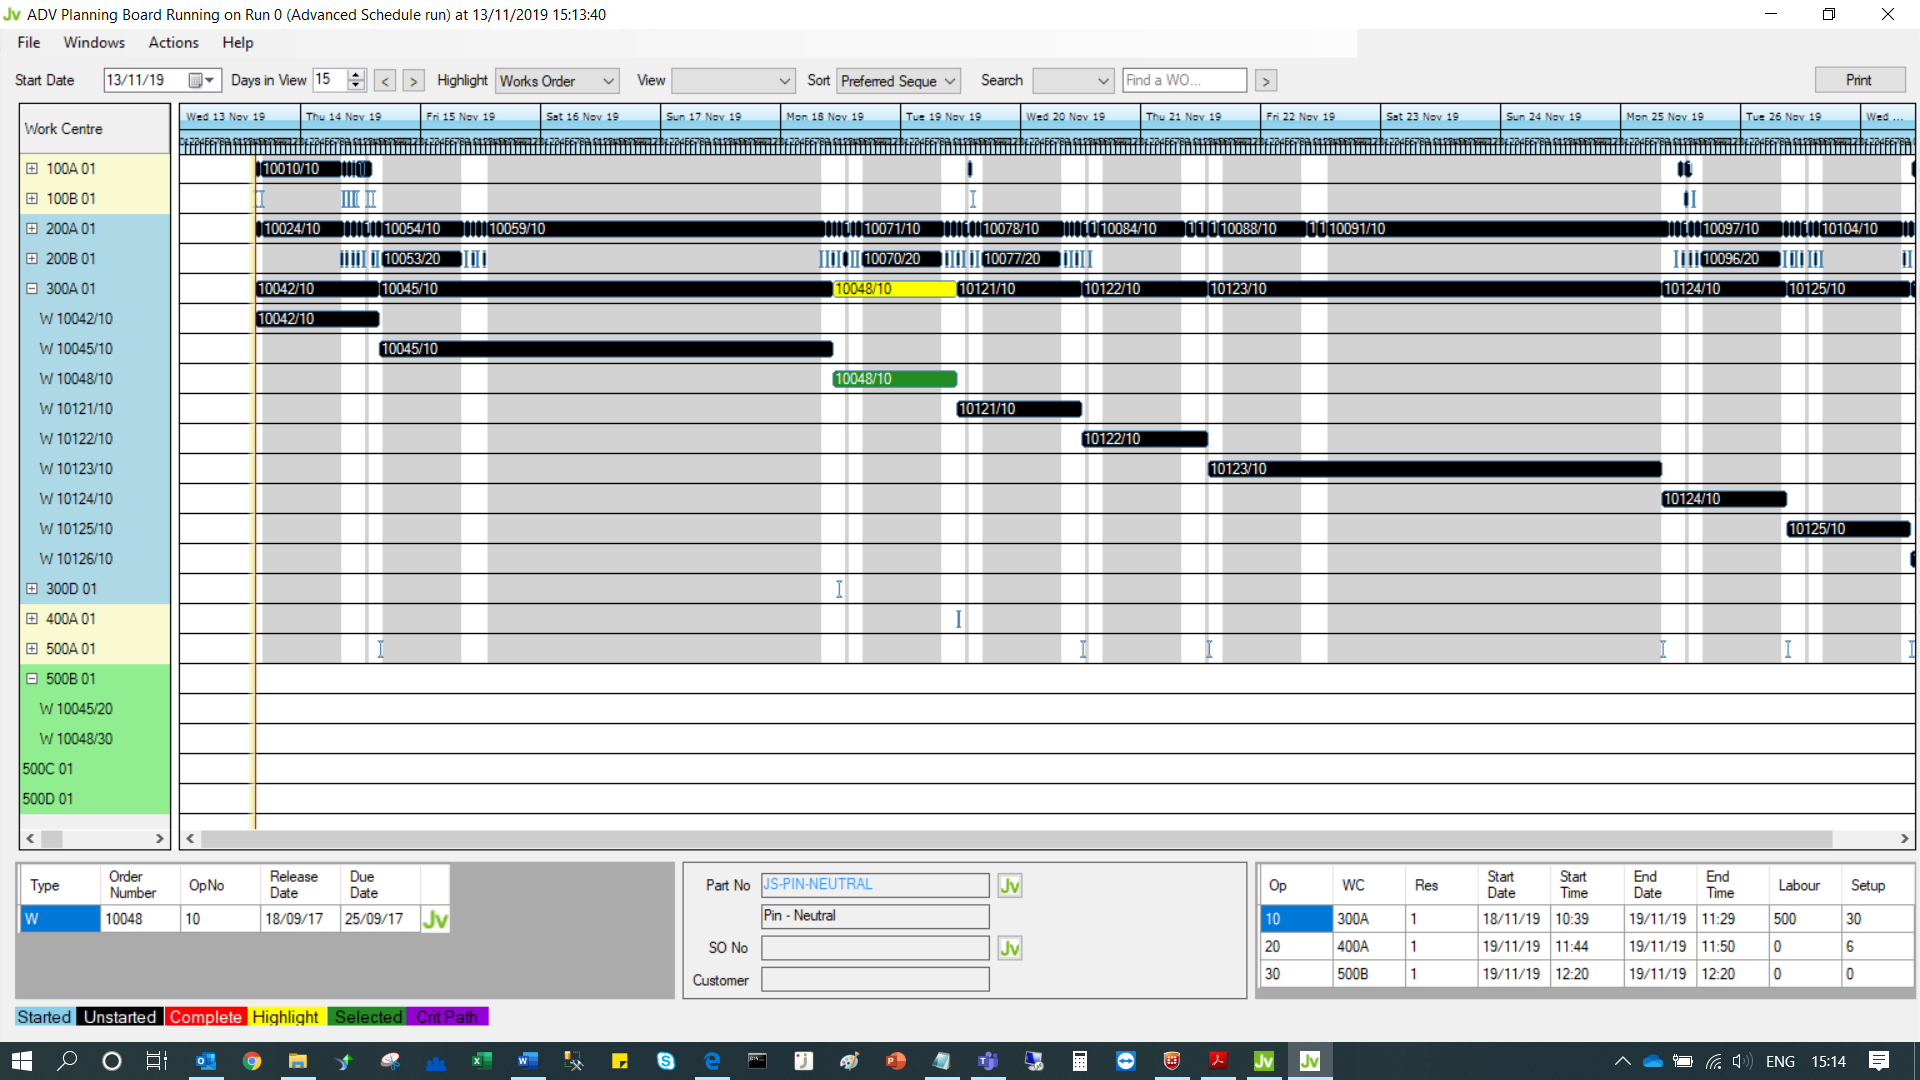The height and width of the screenshot is (1080, 1920).
Task: Click the Find a WO search field
Action: coord(1184,80)
